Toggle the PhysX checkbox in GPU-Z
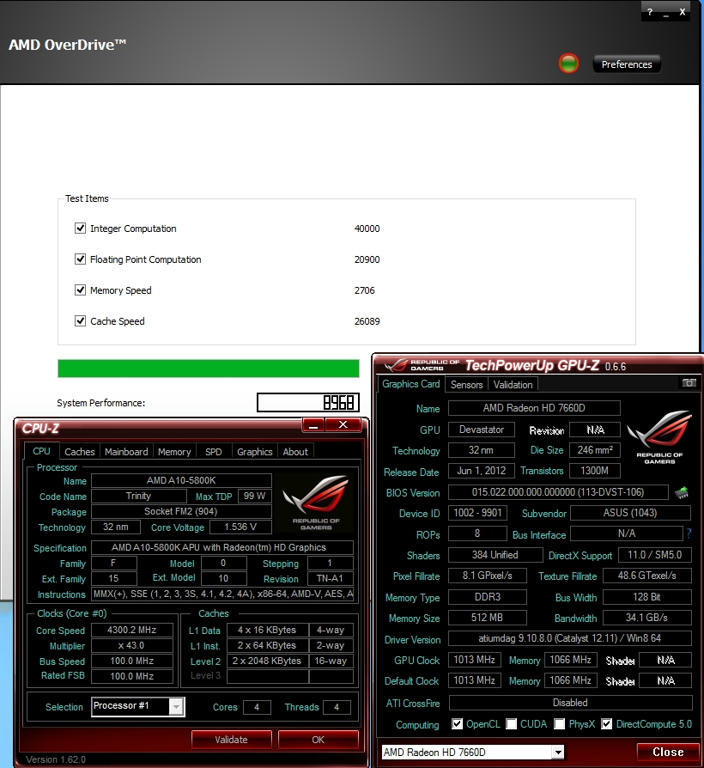The height and width of the screenshot is (768, 704). [x=559, y=724]
